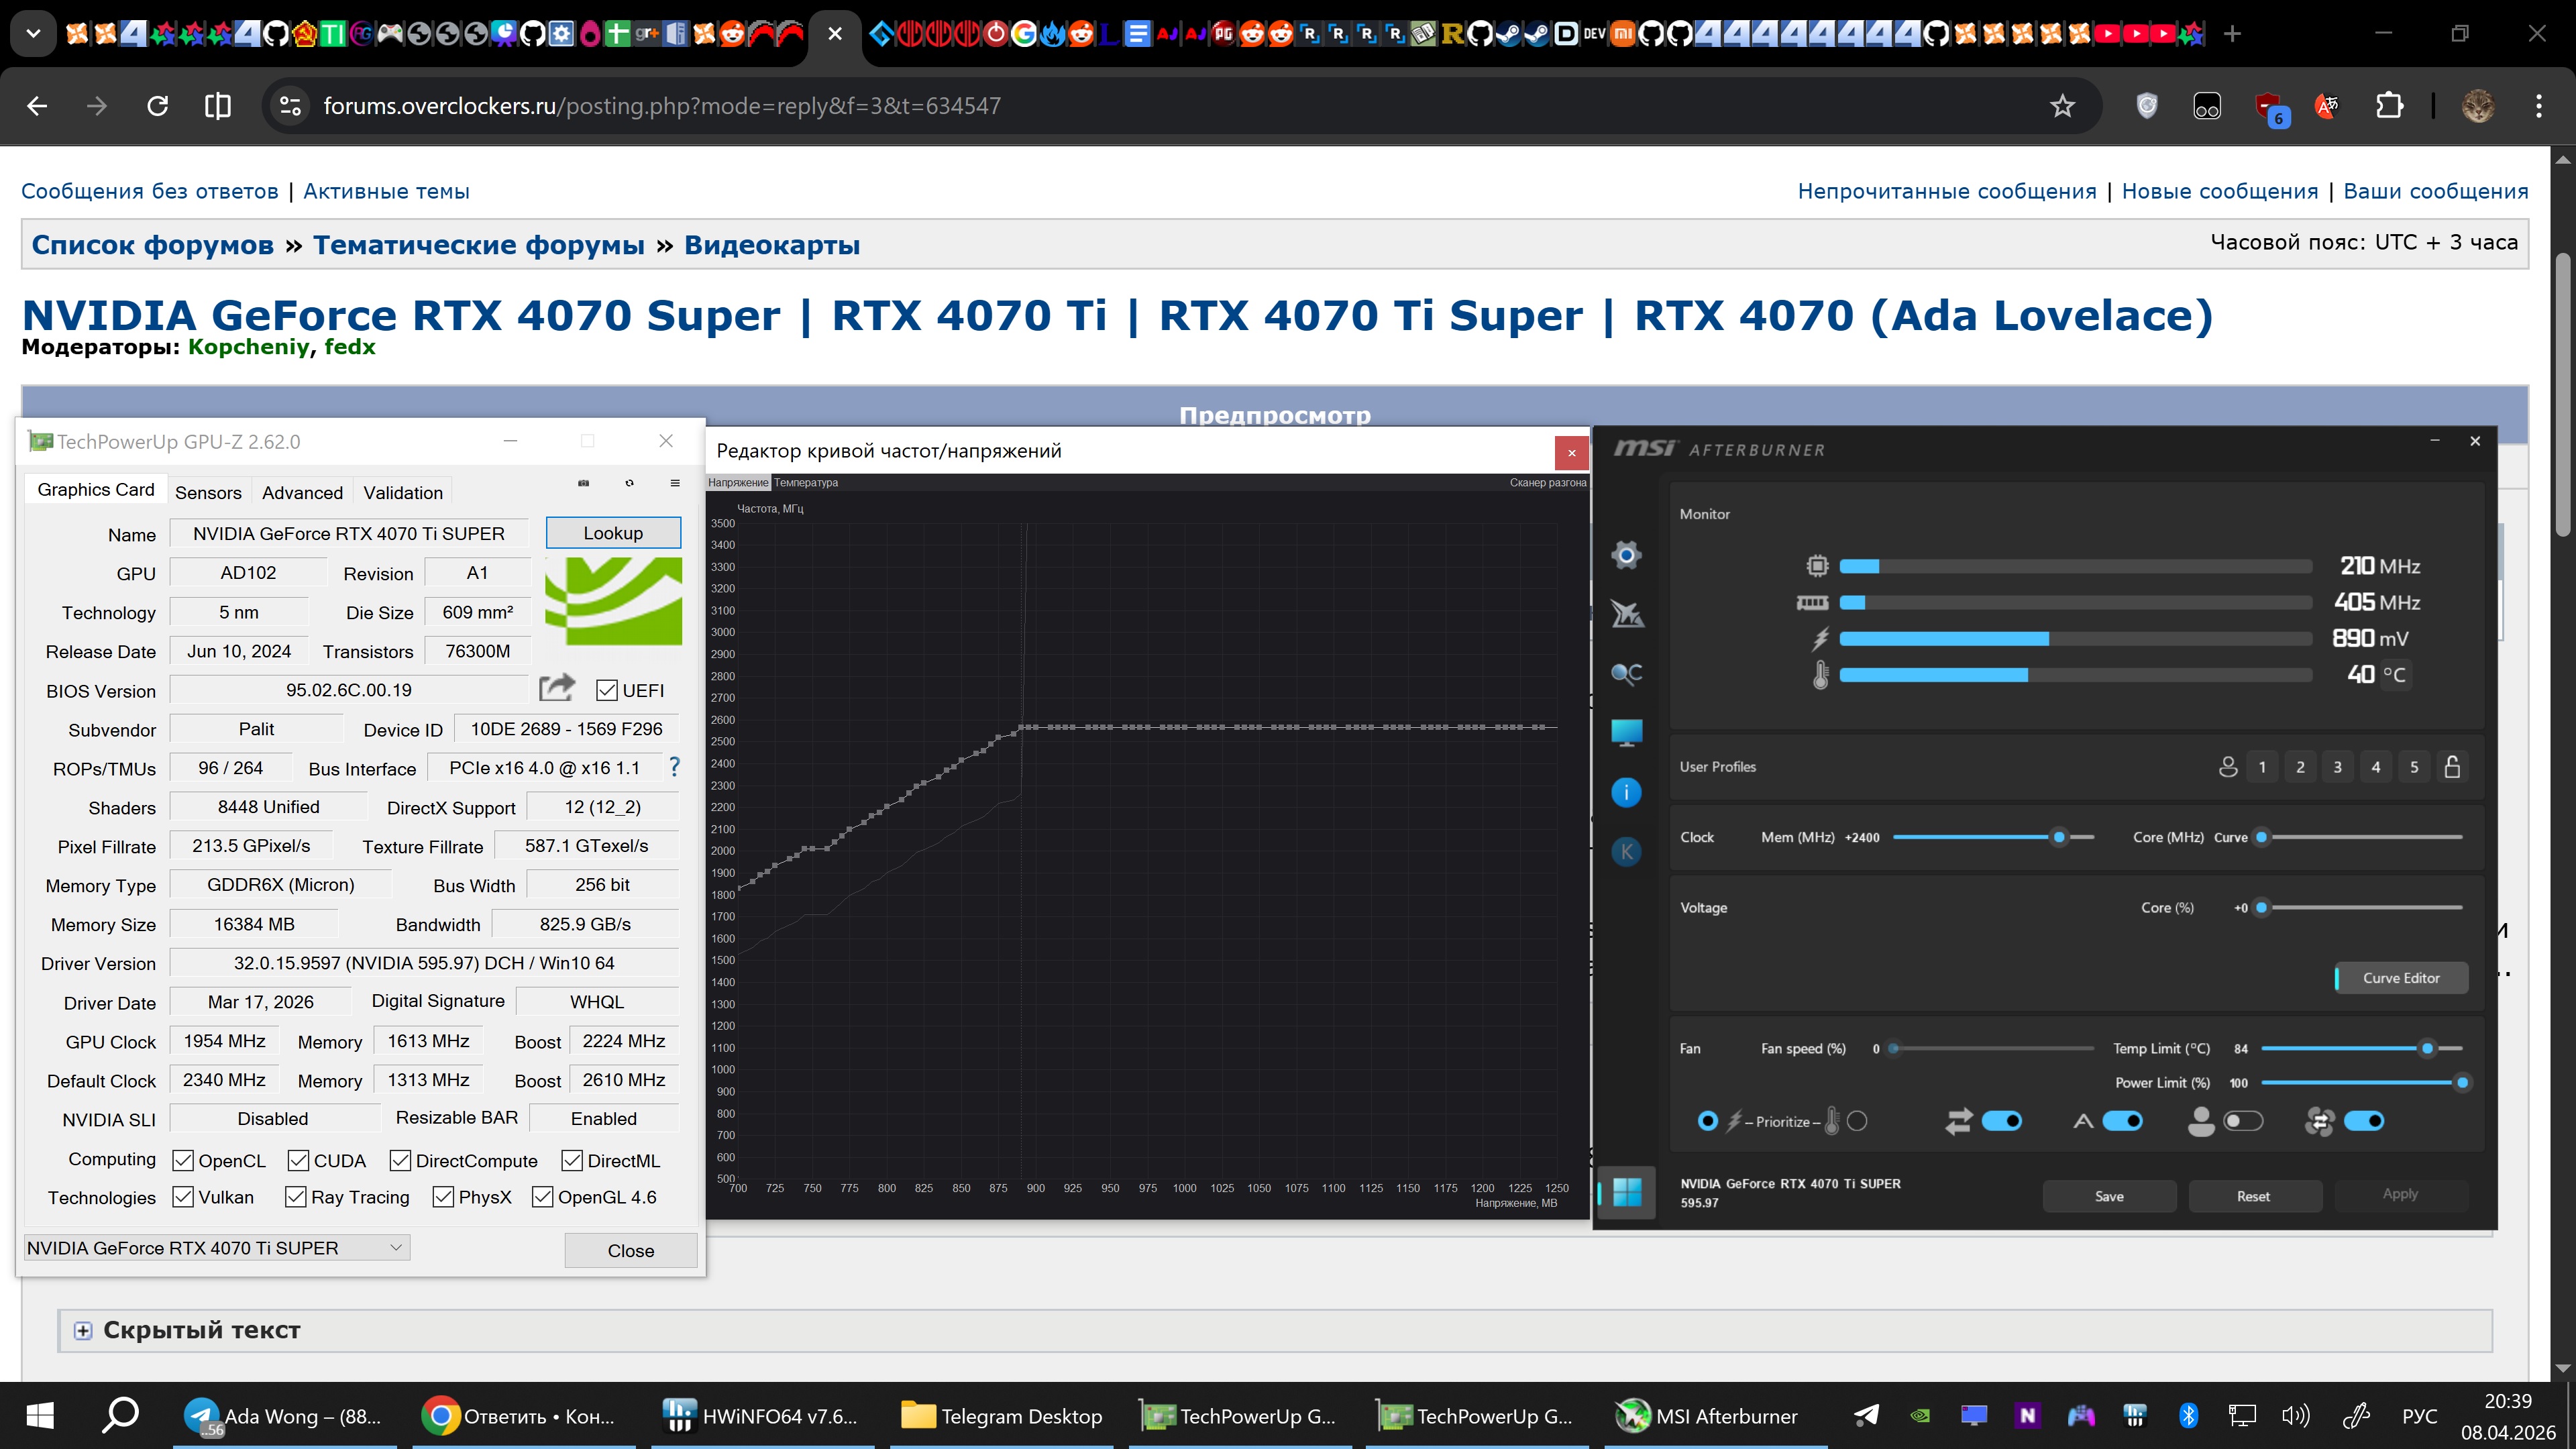
Task: Click the GPU-Z BIOS export share icon
Action: tap(557, 688)
